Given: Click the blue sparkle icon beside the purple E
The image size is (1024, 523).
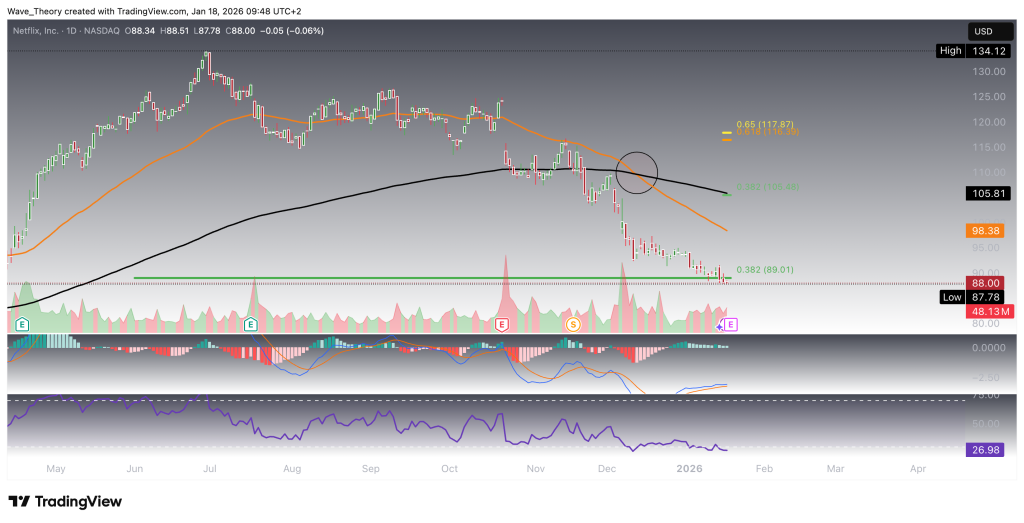Looking at the screenshot, I should [x=720, y=325].
